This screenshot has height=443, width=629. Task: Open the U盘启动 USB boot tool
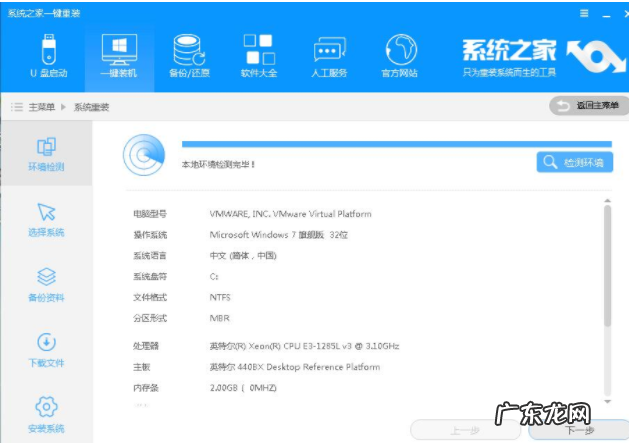pyautogui.click(x=49, y=56)
